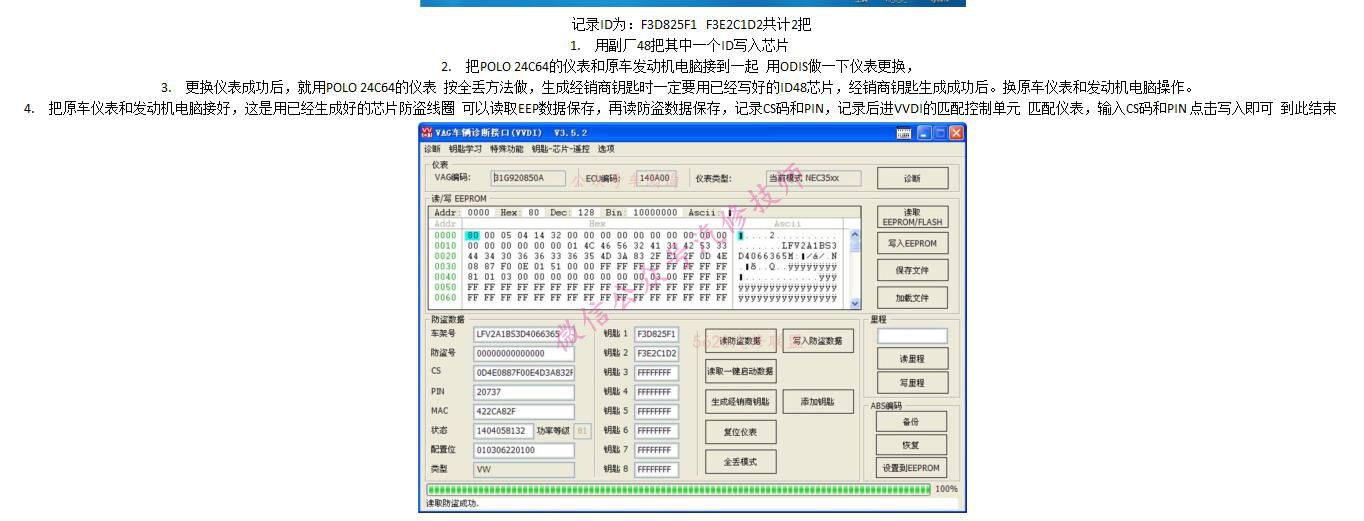Click the 写入EEPROM button
1364x521 pixels.
click(x=911, y=243)
